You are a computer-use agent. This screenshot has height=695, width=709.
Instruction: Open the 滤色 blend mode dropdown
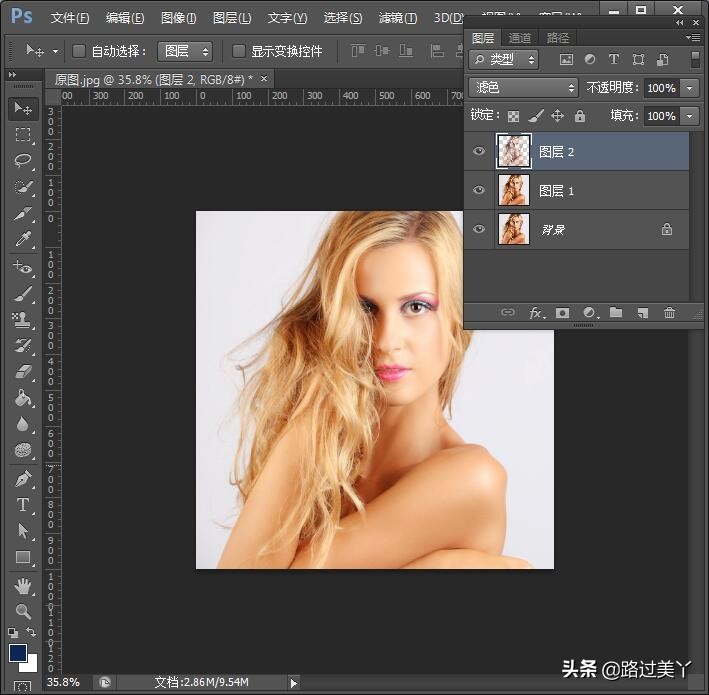523,88
